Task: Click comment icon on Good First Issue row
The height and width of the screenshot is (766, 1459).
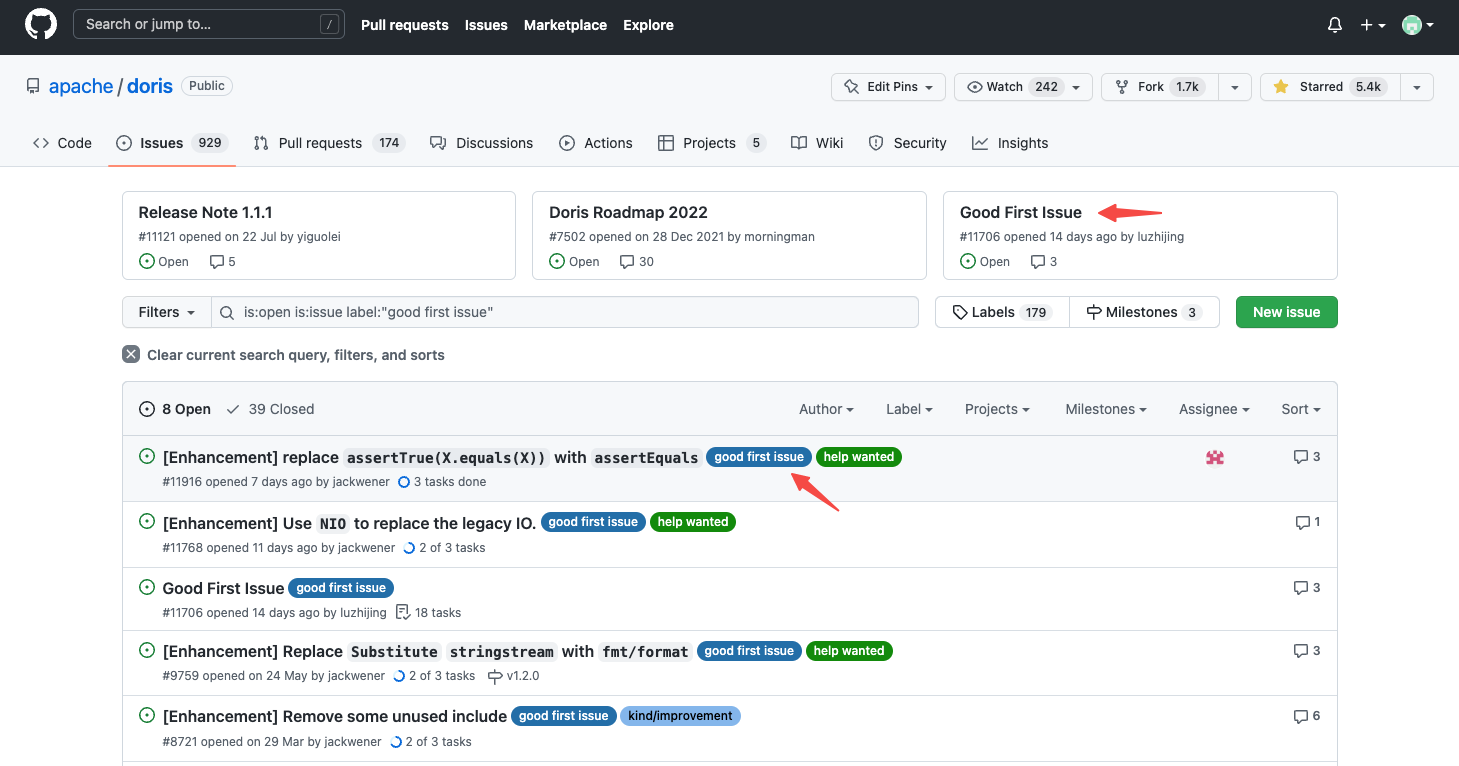Action: tap(1301, 587)
